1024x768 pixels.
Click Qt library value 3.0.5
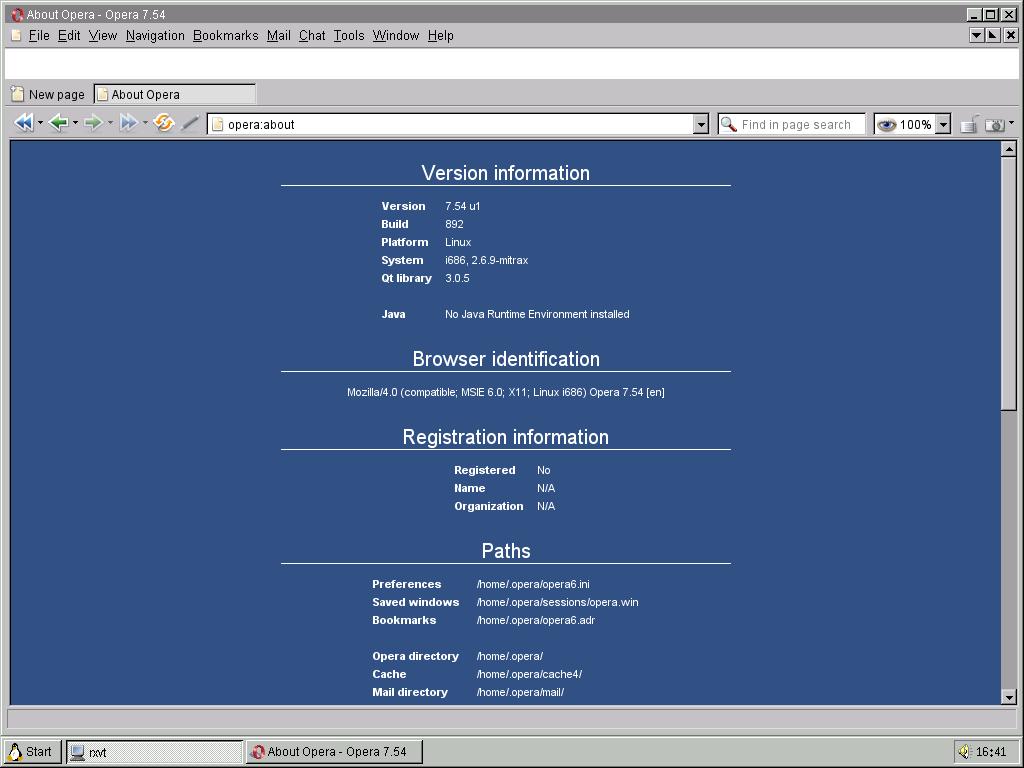pos(457,278)
